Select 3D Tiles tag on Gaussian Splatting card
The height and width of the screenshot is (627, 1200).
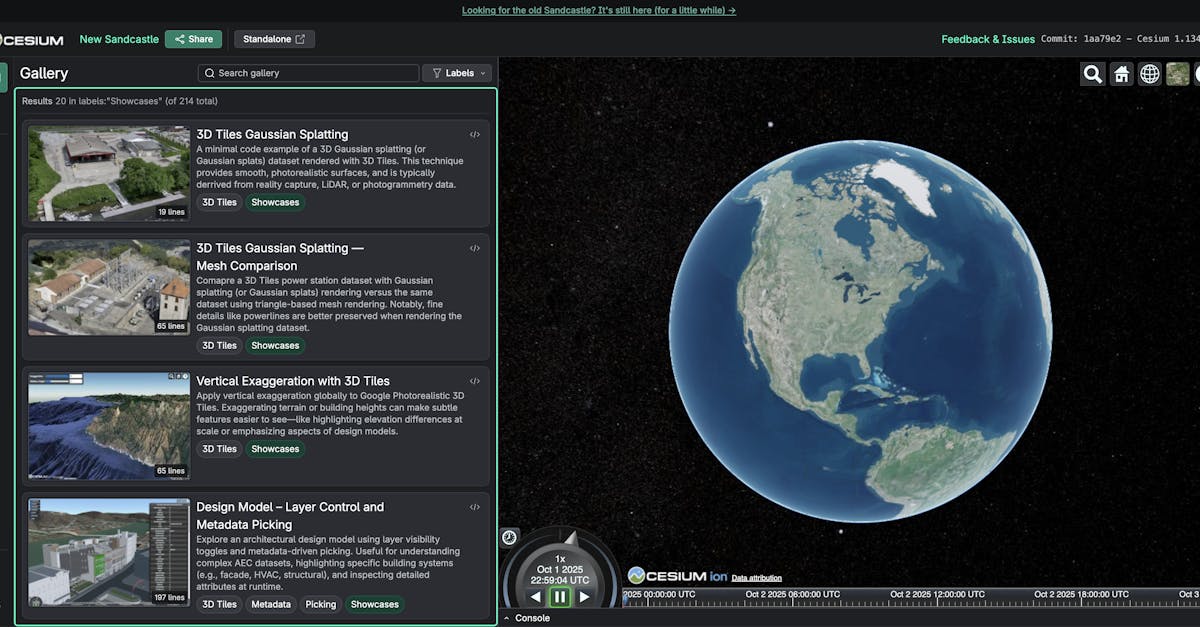(219, 202)
